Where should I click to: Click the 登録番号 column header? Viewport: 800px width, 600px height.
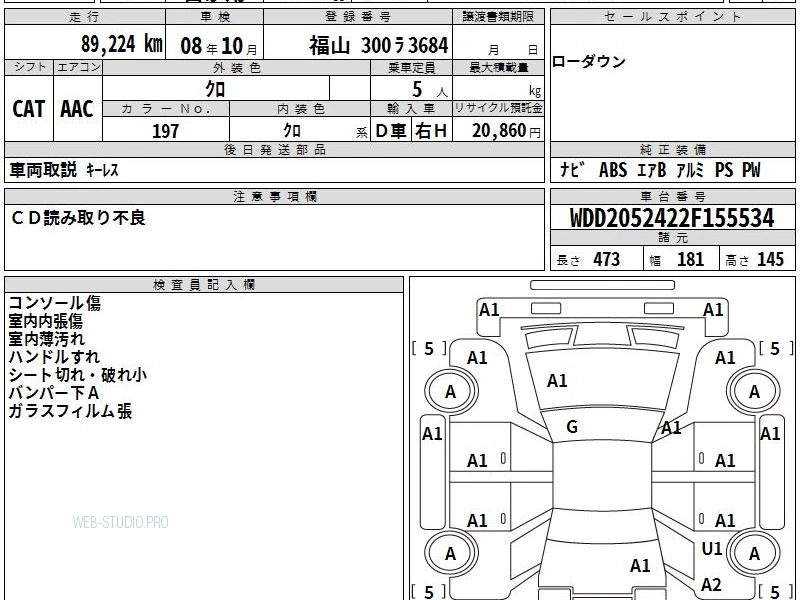point(358,17)
